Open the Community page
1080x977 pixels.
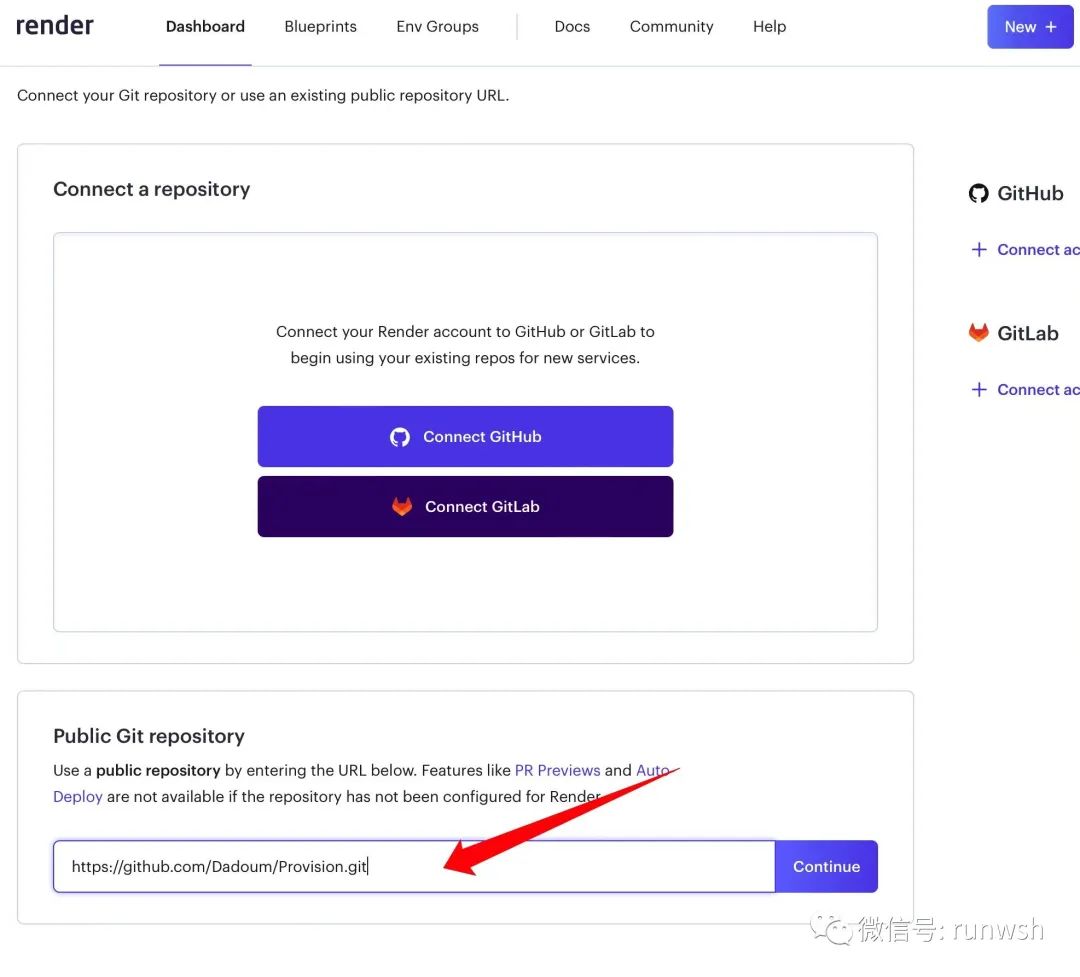pos(671,26)
